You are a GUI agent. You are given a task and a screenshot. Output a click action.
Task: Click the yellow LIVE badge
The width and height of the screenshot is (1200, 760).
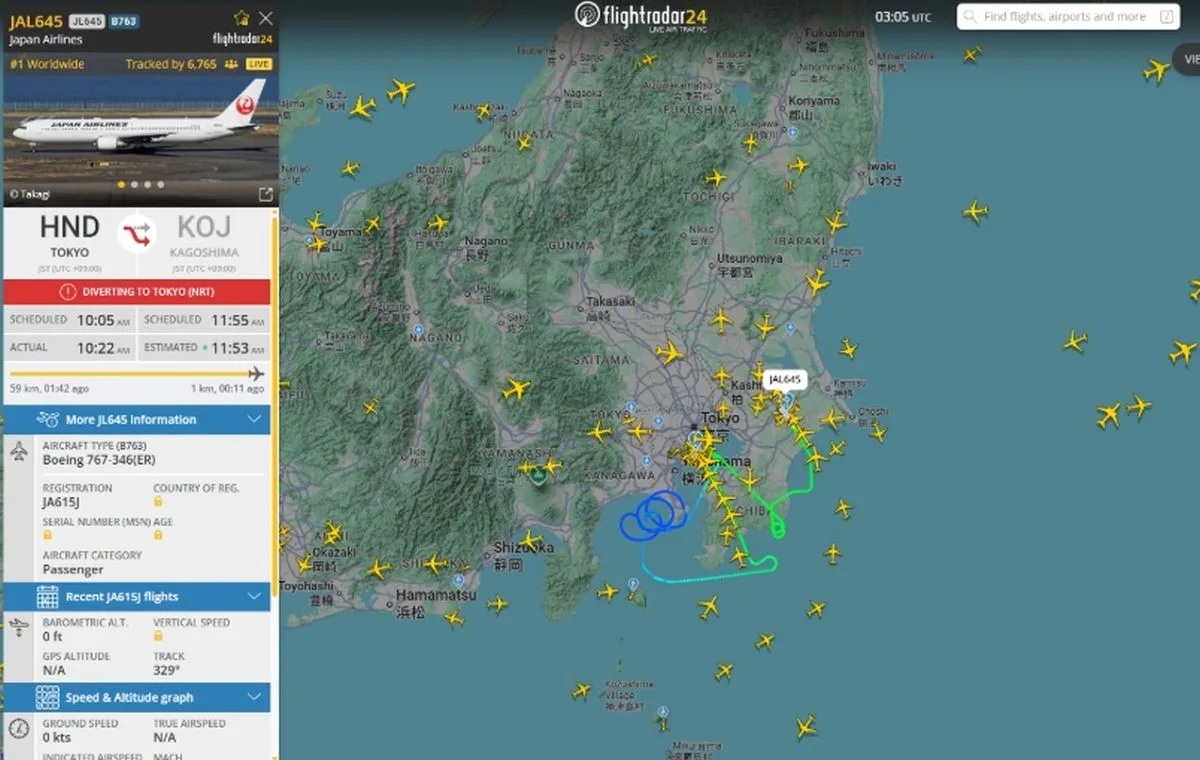[258, 64]
